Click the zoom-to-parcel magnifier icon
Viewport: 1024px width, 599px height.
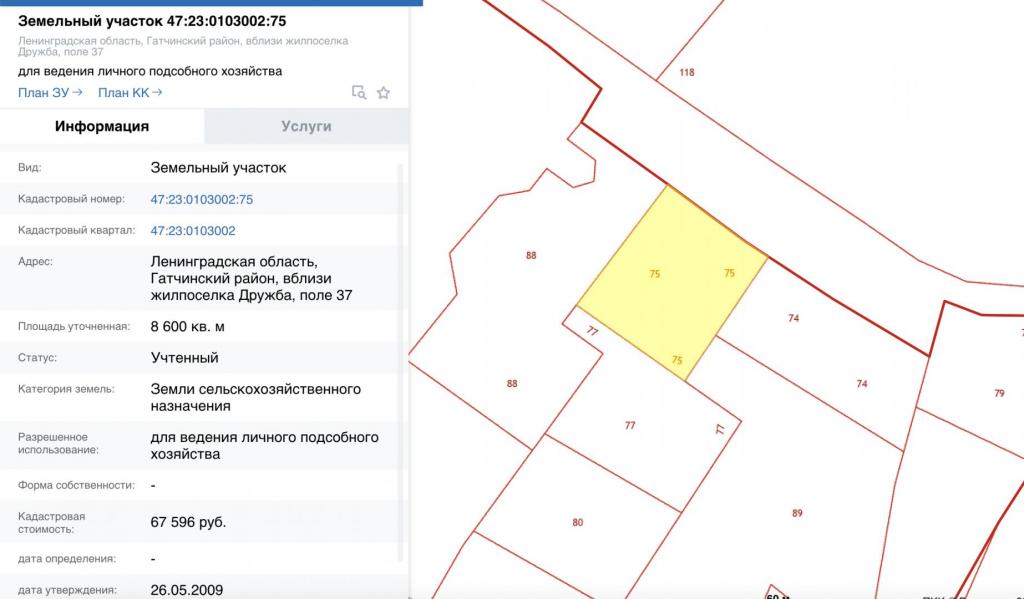point(359,93)
